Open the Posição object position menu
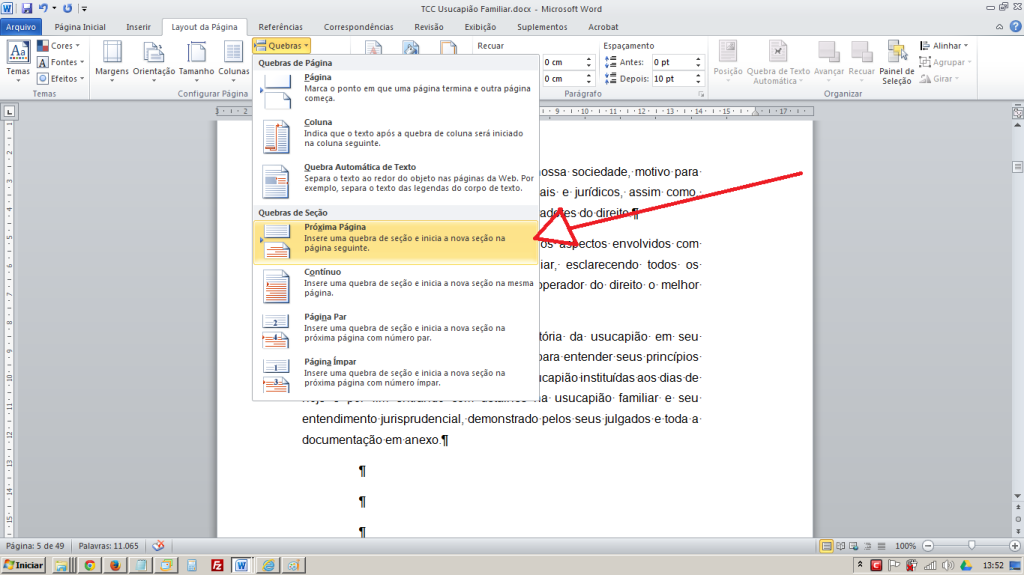 coord(728,61)
